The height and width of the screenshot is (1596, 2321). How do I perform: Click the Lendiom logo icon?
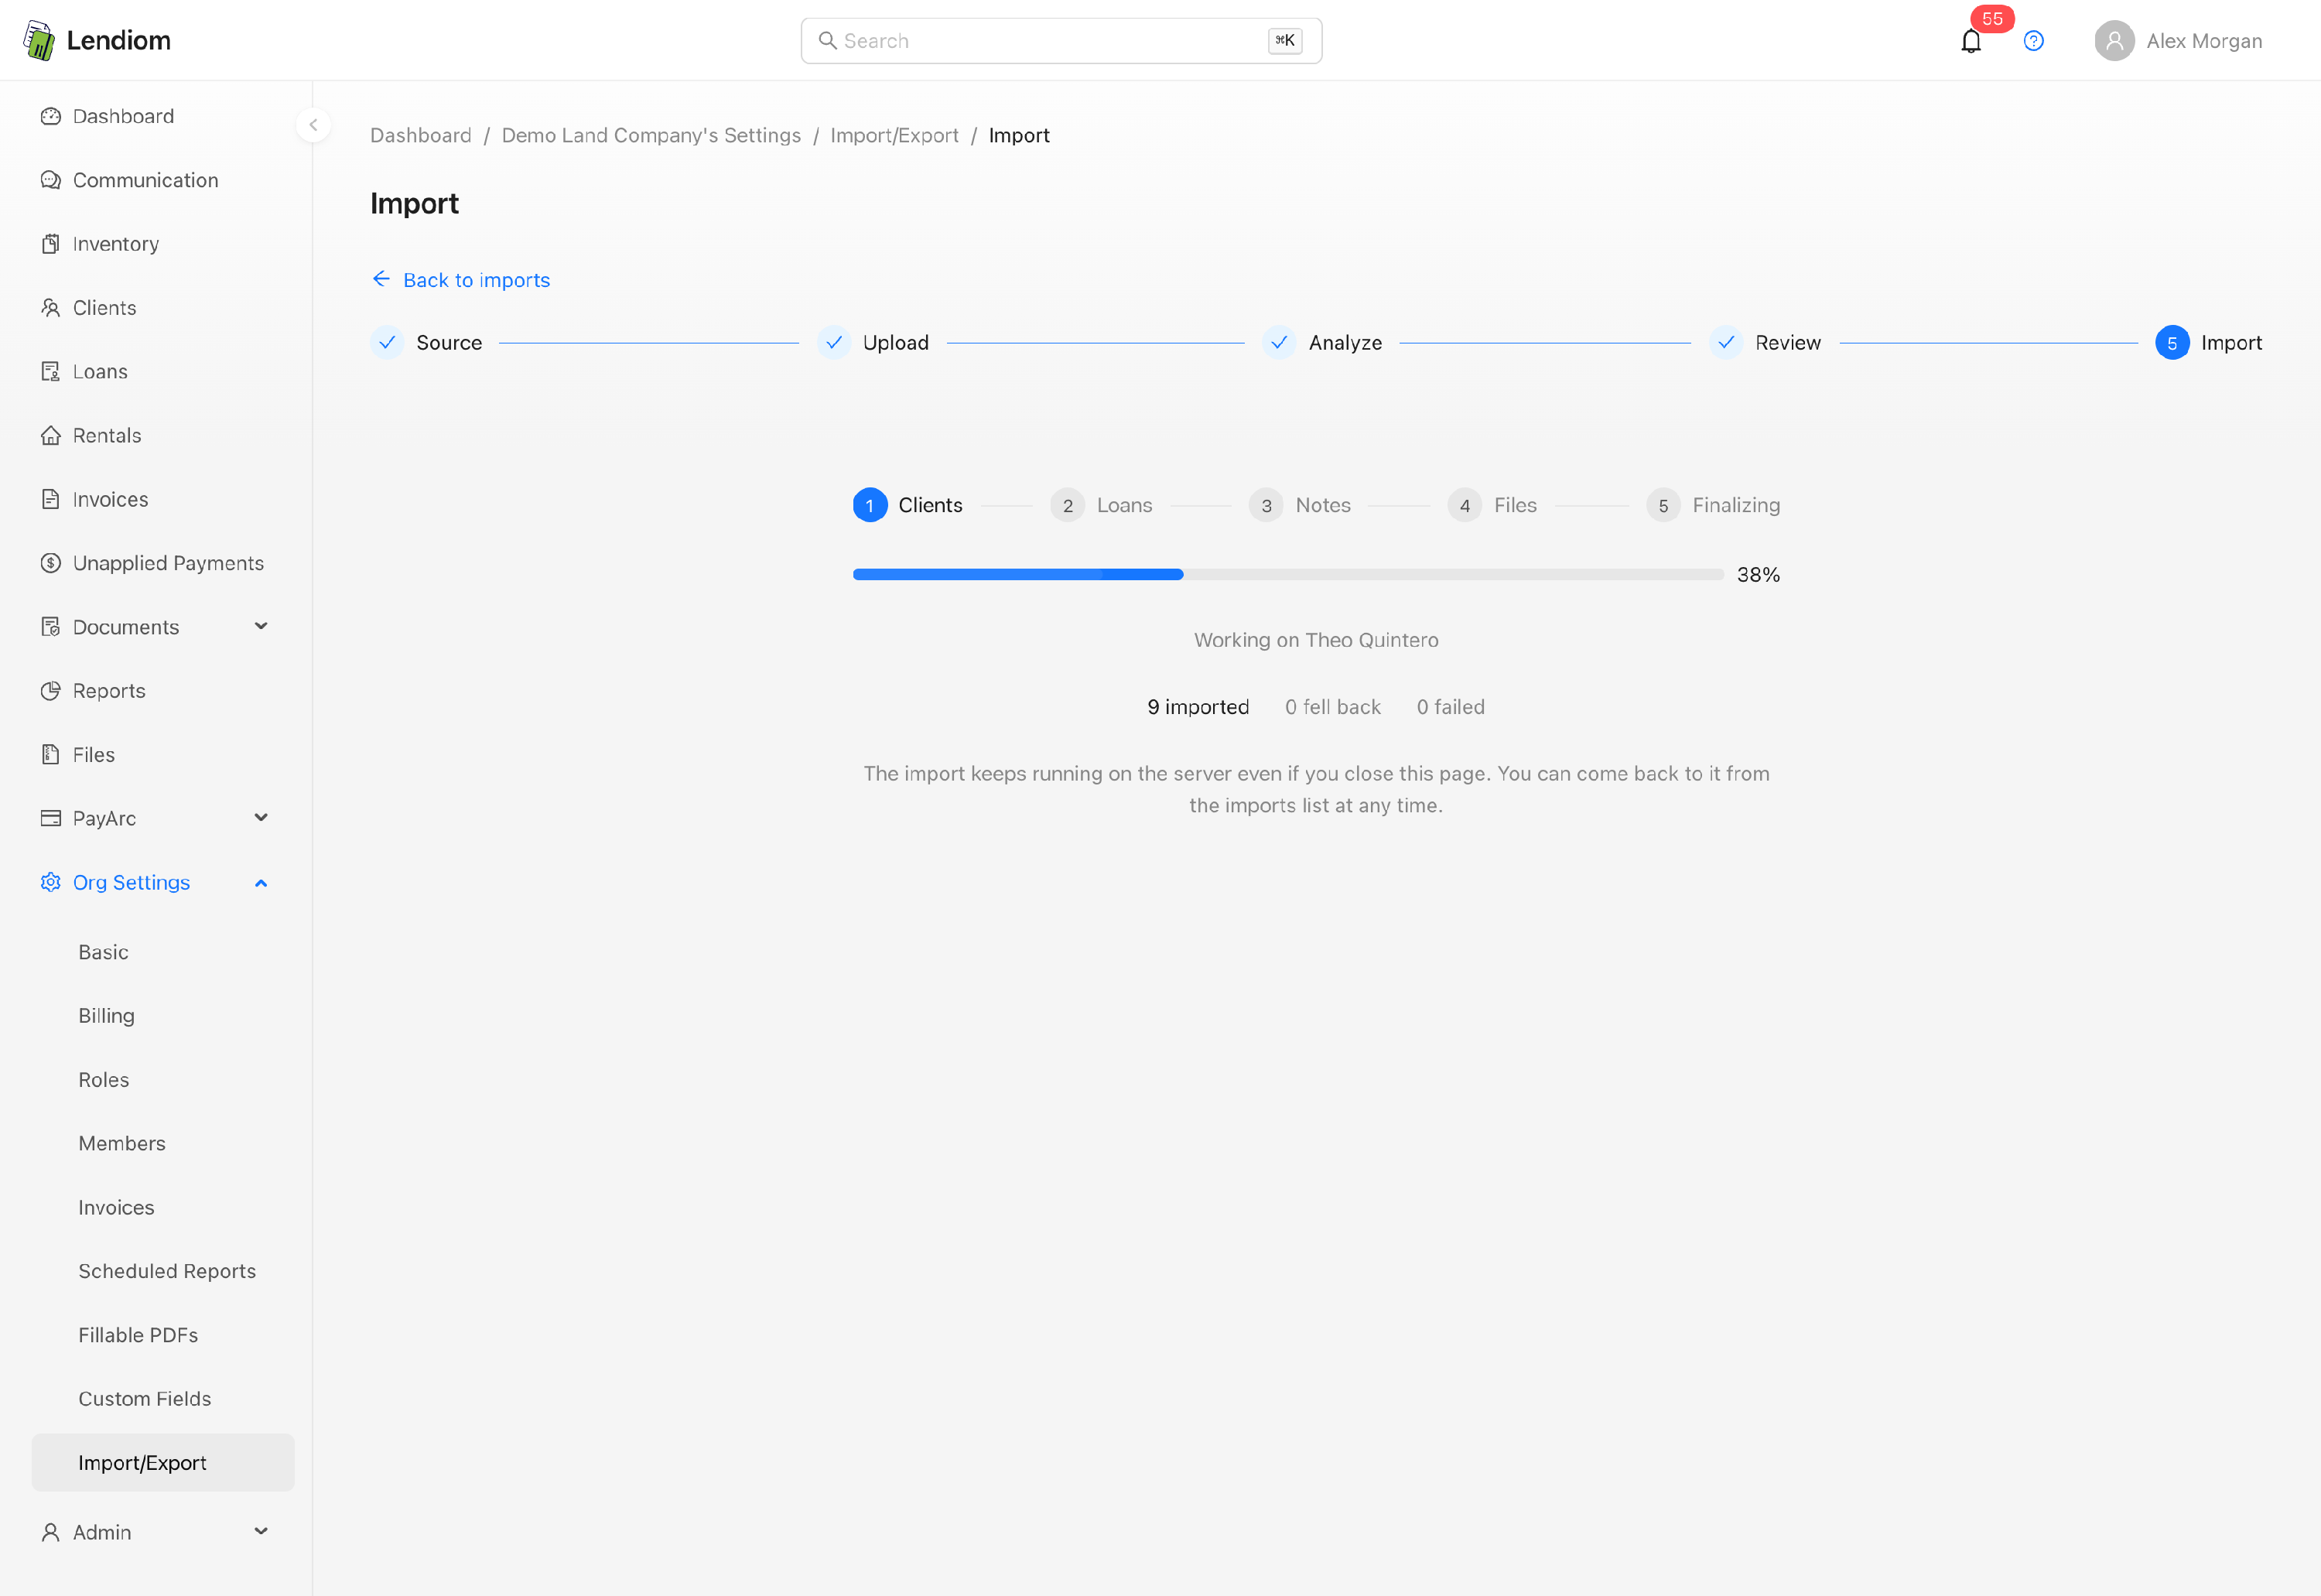(39, 41)
